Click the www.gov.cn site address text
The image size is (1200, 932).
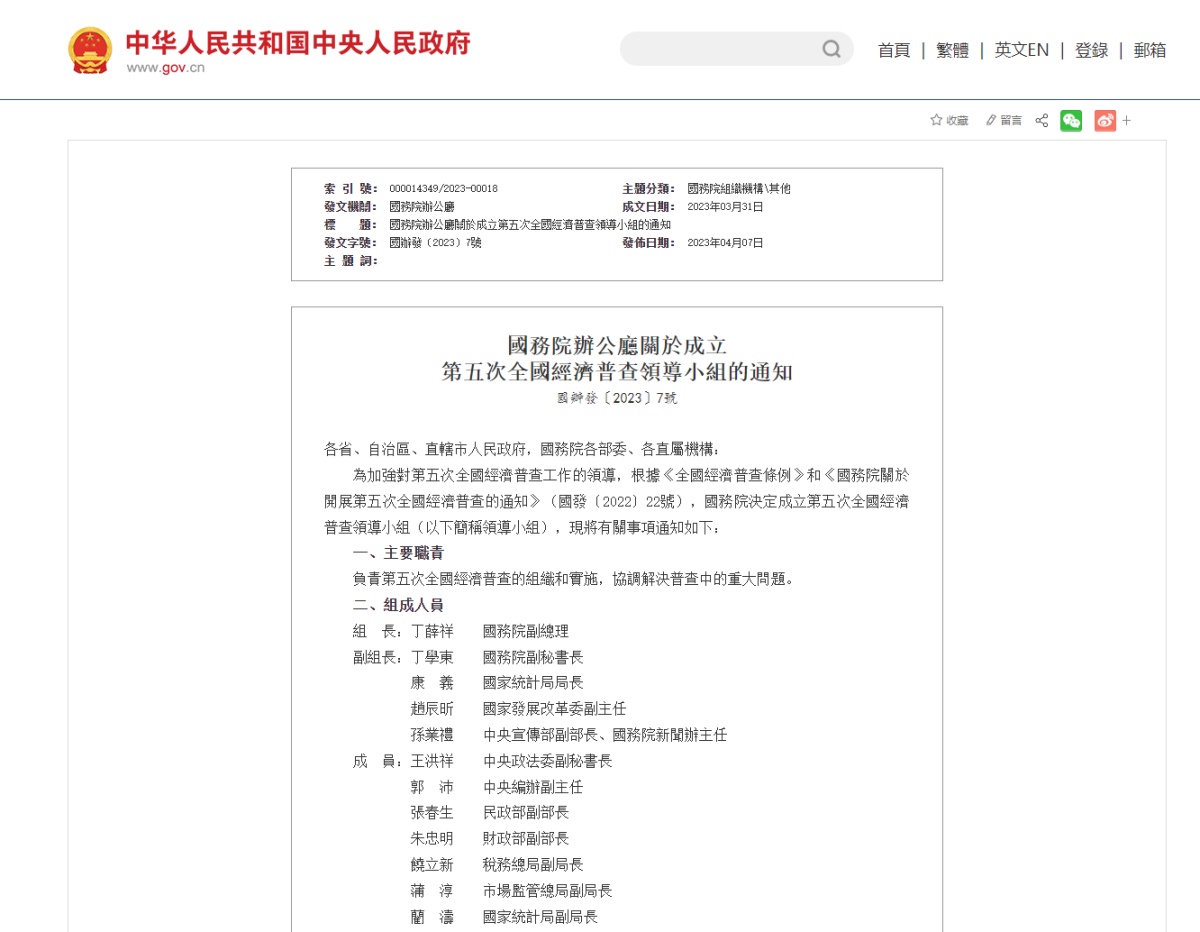pos(165,68)
